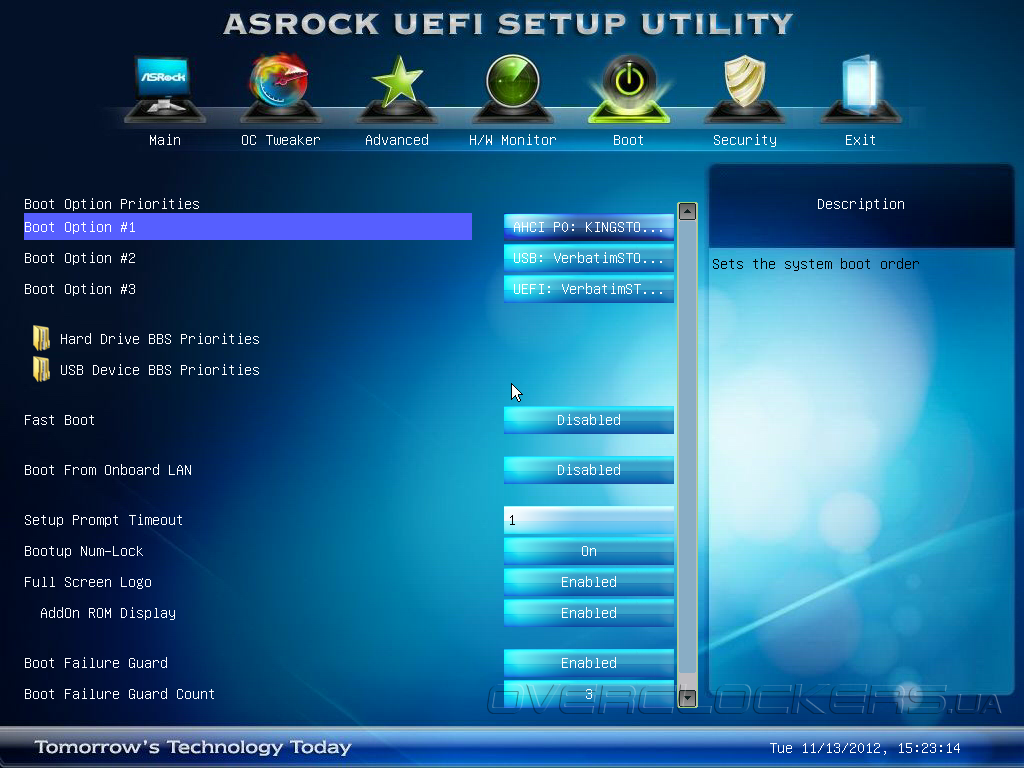Toggle Boot Failure Guard Enabled value

[x=588, y=663]
